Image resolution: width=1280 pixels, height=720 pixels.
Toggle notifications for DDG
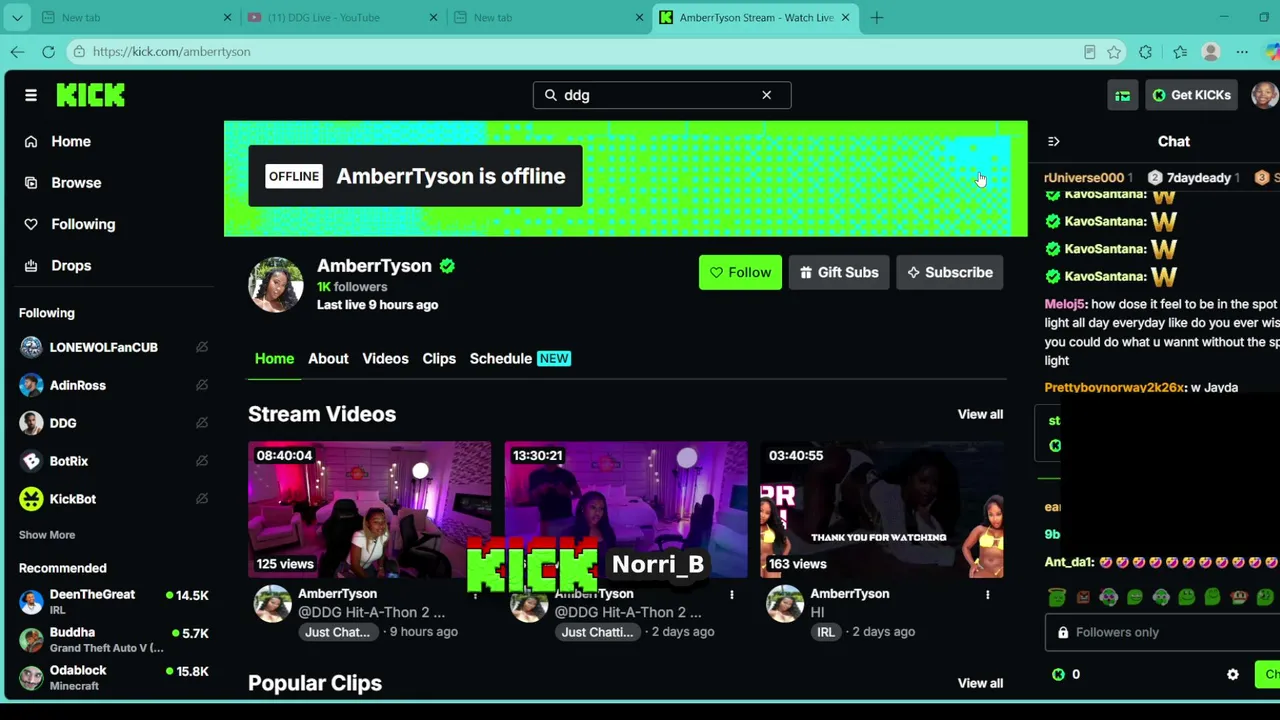coord(202,423)
